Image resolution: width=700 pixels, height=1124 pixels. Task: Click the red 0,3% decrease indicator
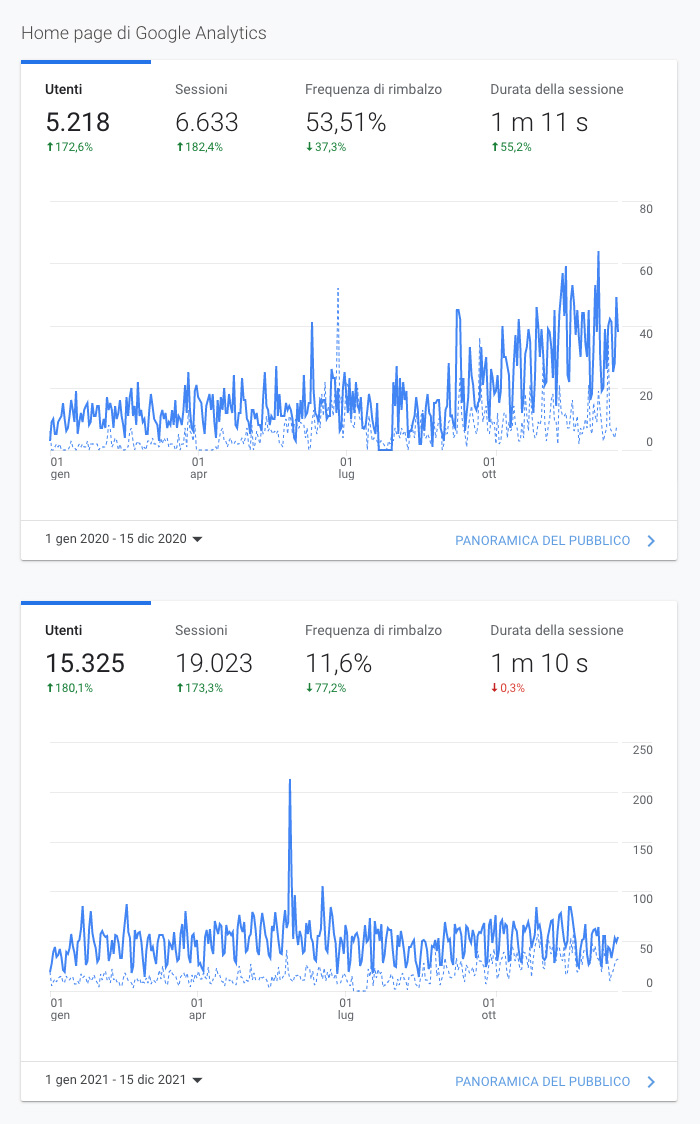(507, 688)
